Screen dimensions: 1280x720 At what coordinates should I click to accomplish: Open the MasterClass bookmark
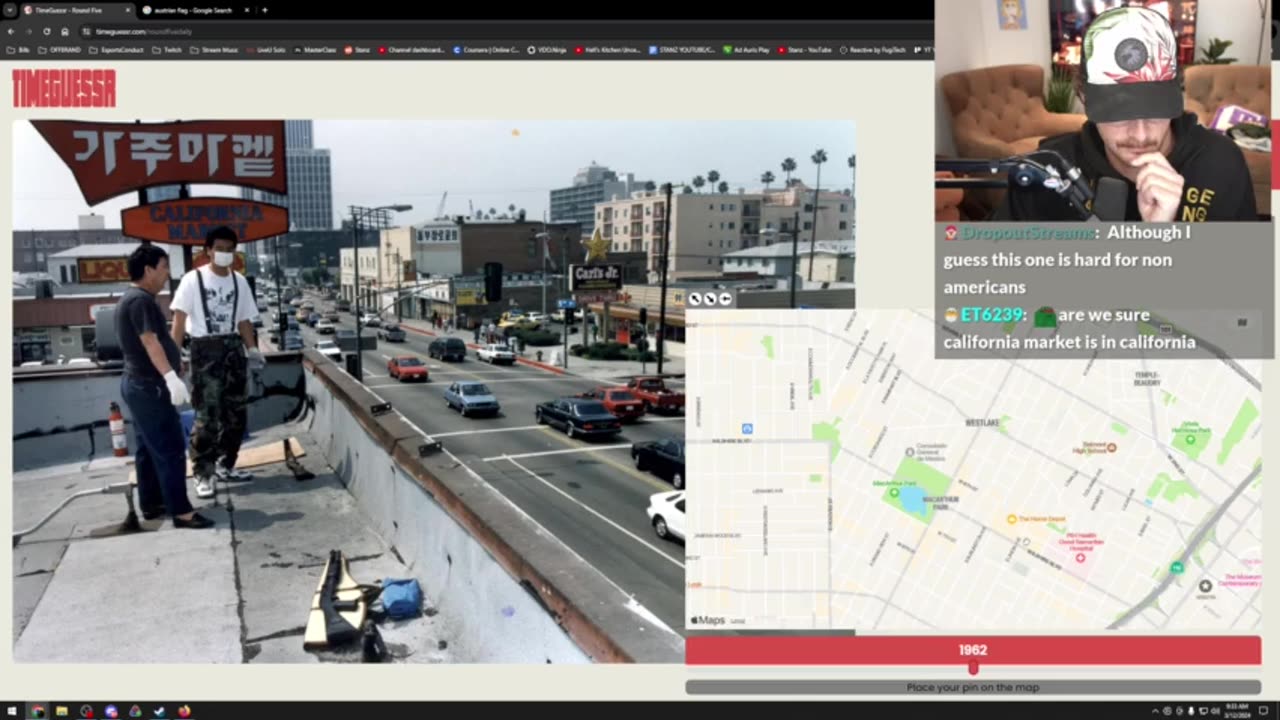coord(315,49)
